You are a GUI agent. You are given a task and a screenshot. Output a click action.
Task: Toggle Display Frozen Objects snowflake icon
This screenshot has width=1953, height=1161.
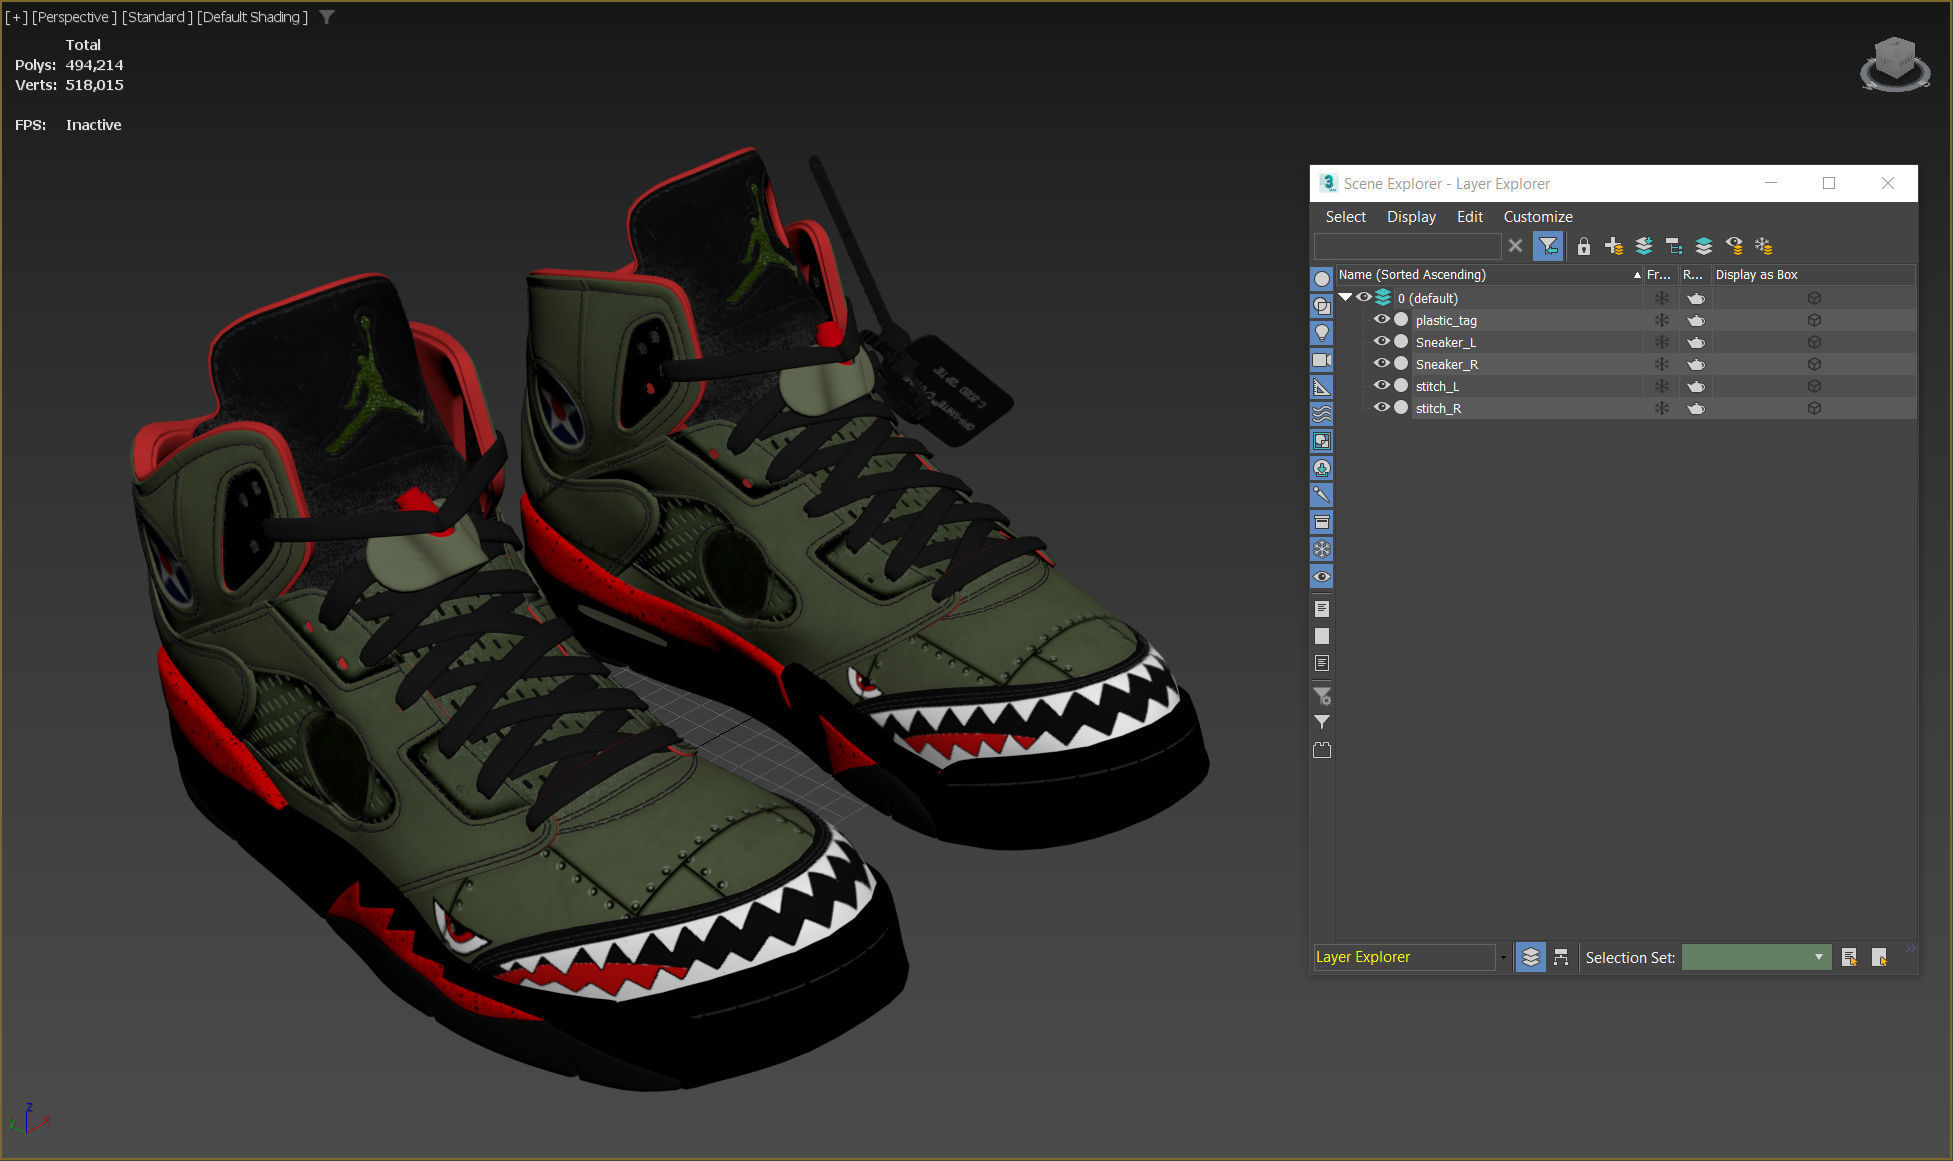click(1322, 549)
